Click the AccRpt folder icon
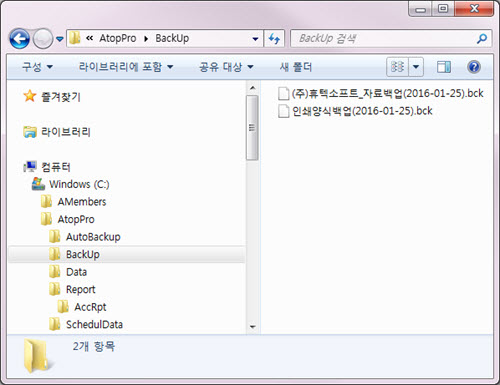The height and width of the screenshot is (385, 500). coord(63,307)
